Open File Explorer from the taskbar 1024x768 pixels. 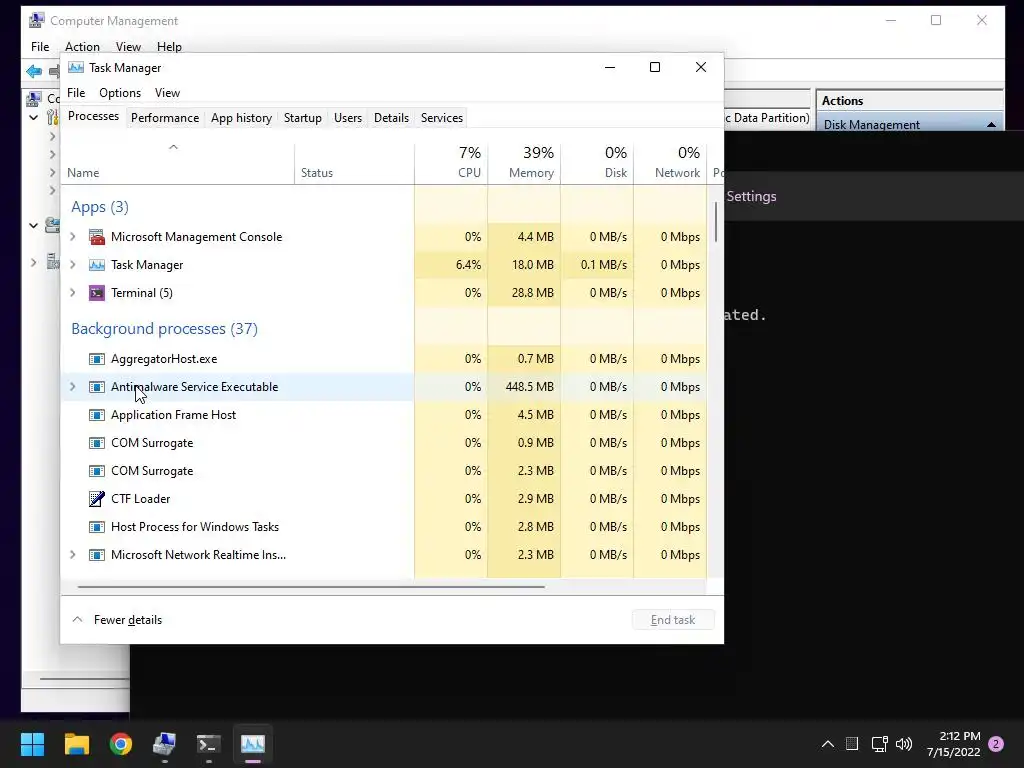pos(76,744)
